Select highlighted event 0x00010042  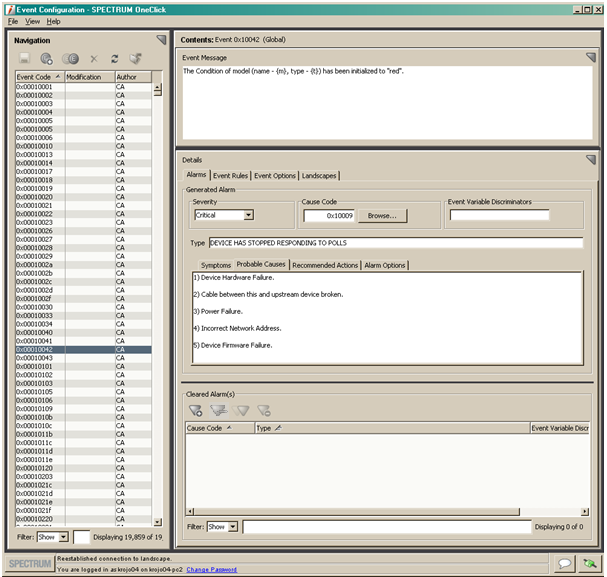(83, 349)
